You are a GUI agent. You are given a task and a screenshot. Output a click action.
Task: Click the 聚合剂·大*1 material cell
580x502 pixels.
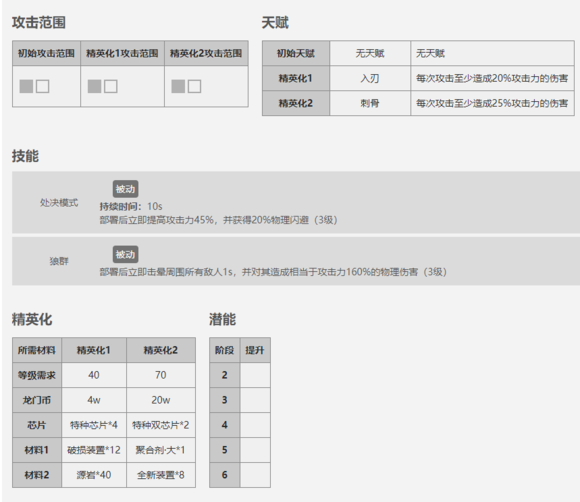[x=161, y=450]
